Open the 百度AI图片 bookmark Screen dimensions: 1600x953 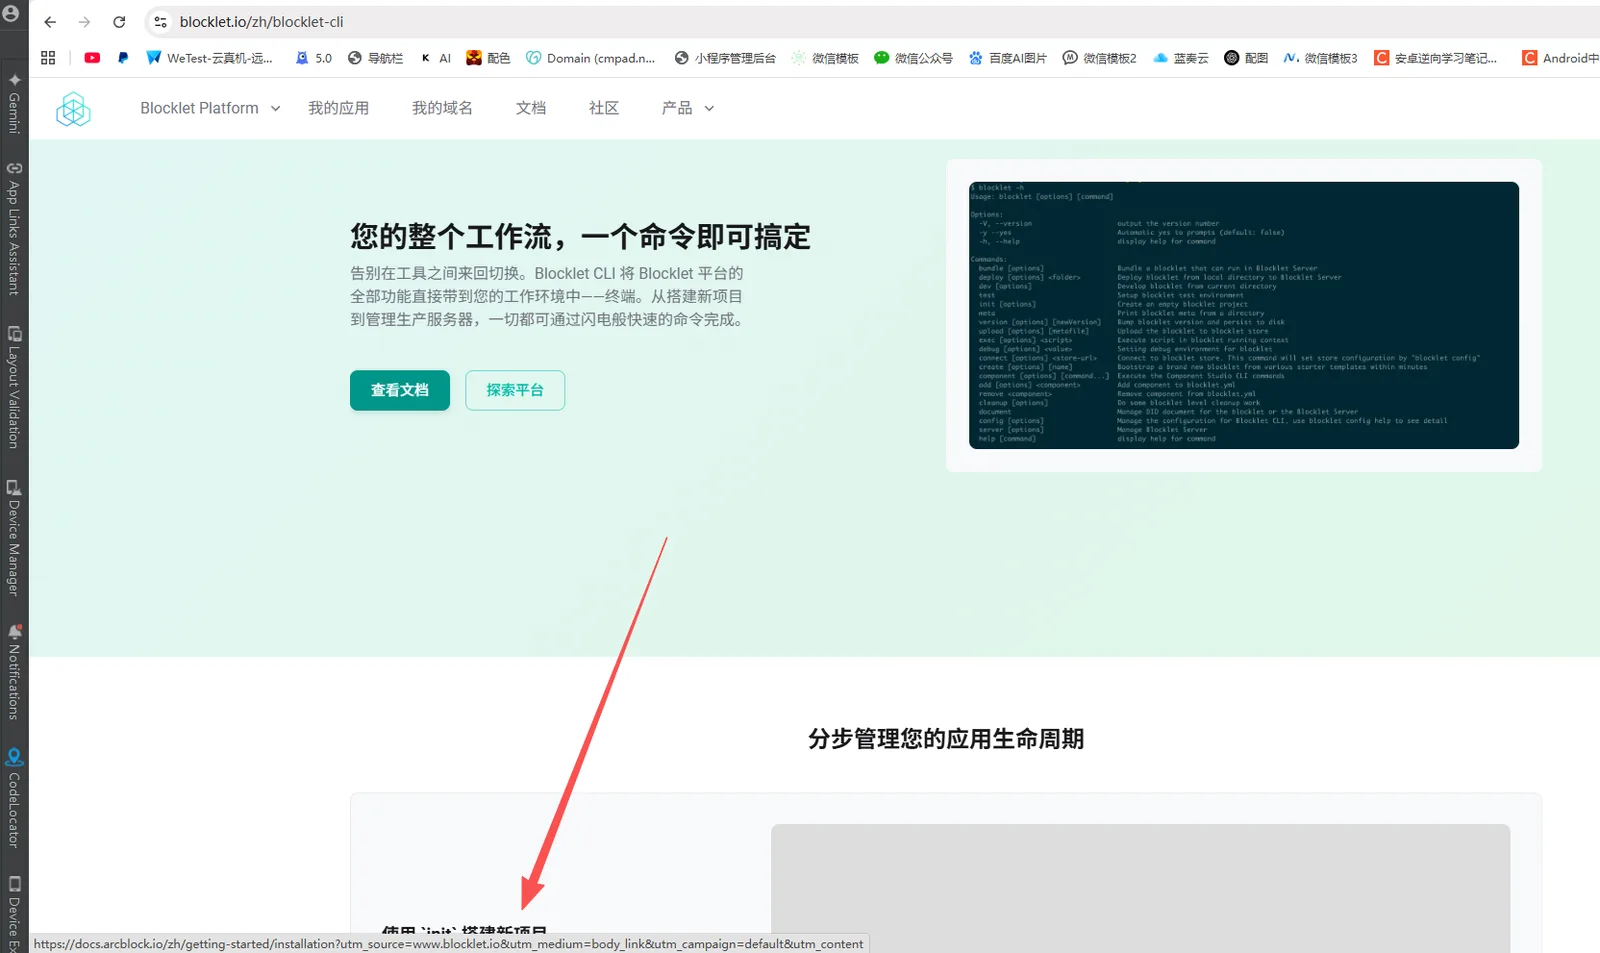tap(1007, 58)
